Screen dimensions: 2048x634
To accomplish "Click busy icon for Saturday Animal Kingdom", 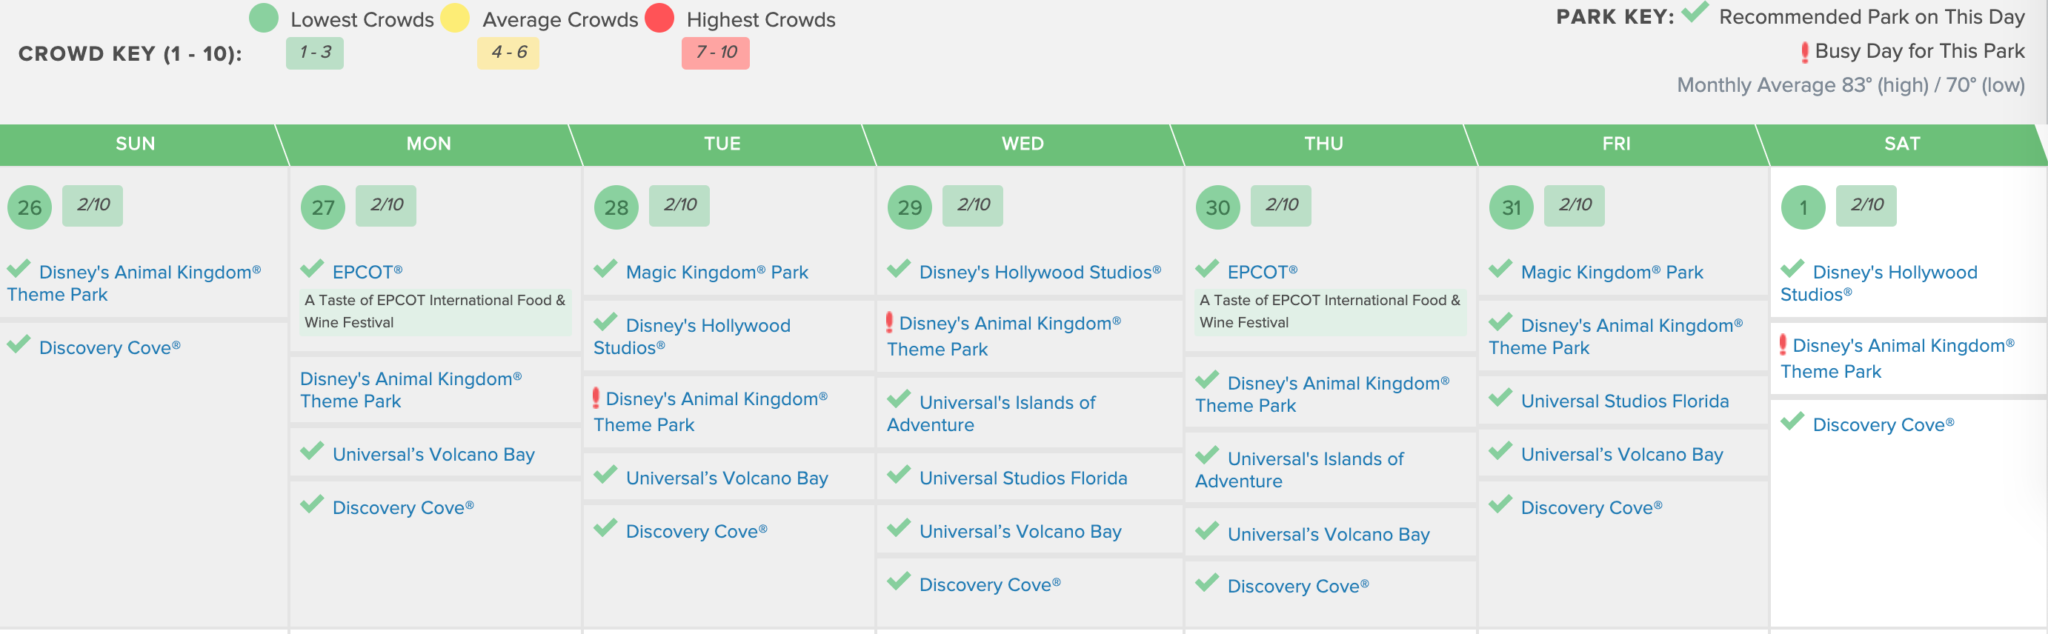I will (1783, 345).
